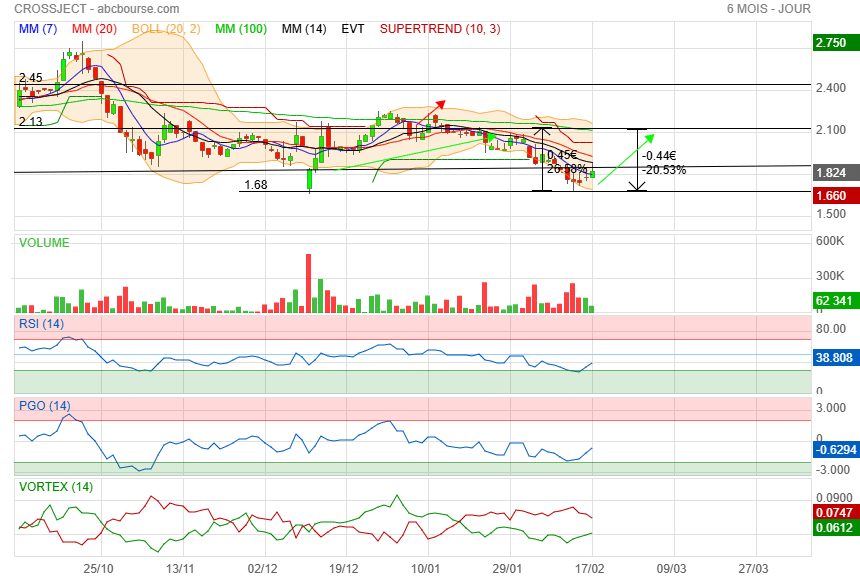Click the 2.400 price axis label

831,88
